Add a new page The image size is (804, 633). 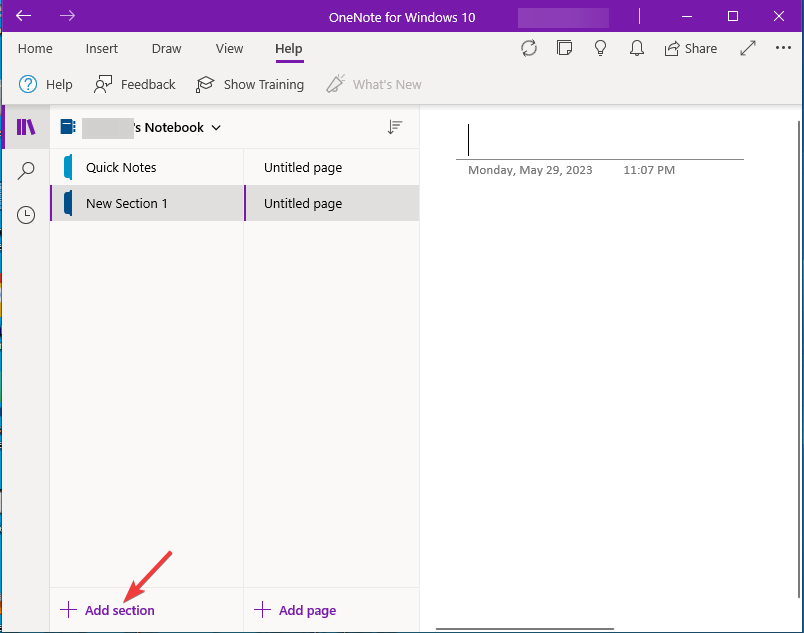pyautogui.click(x=295, y=610)
